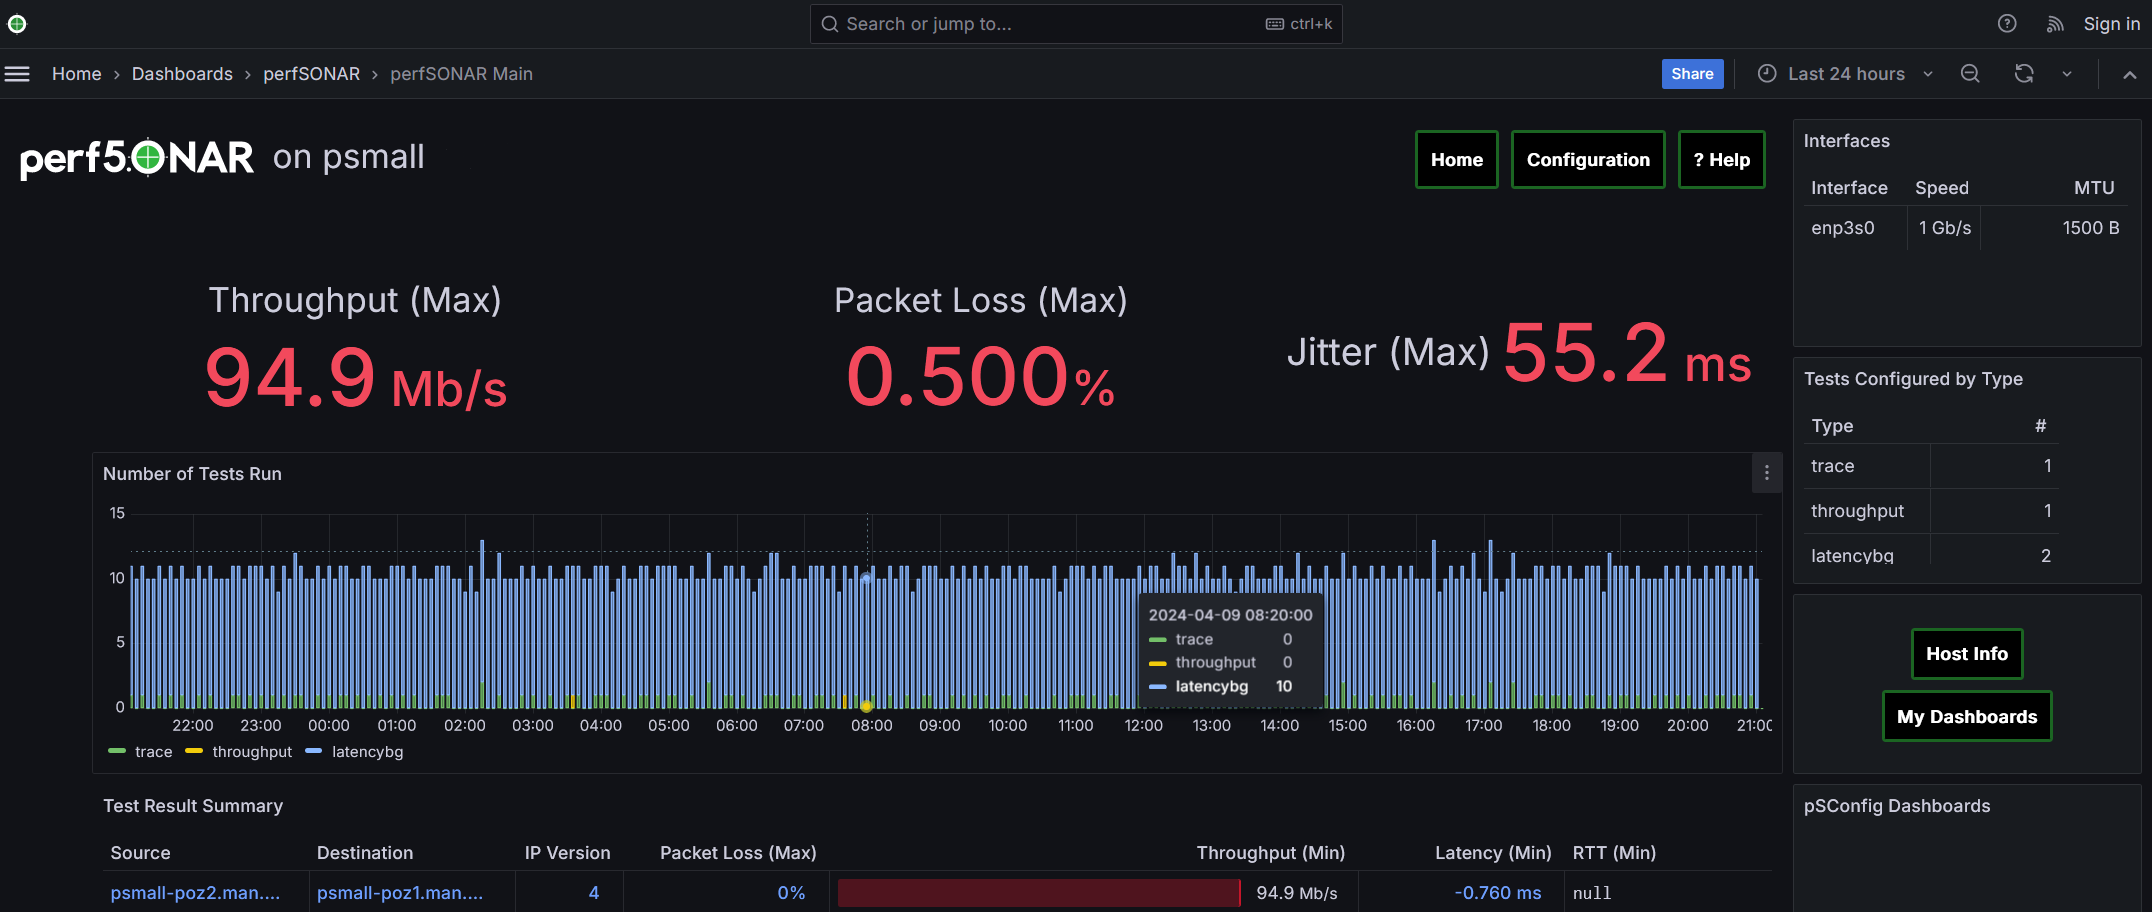Open the help question mark icon
2152x912 pixels.
tap(2007, 24)
